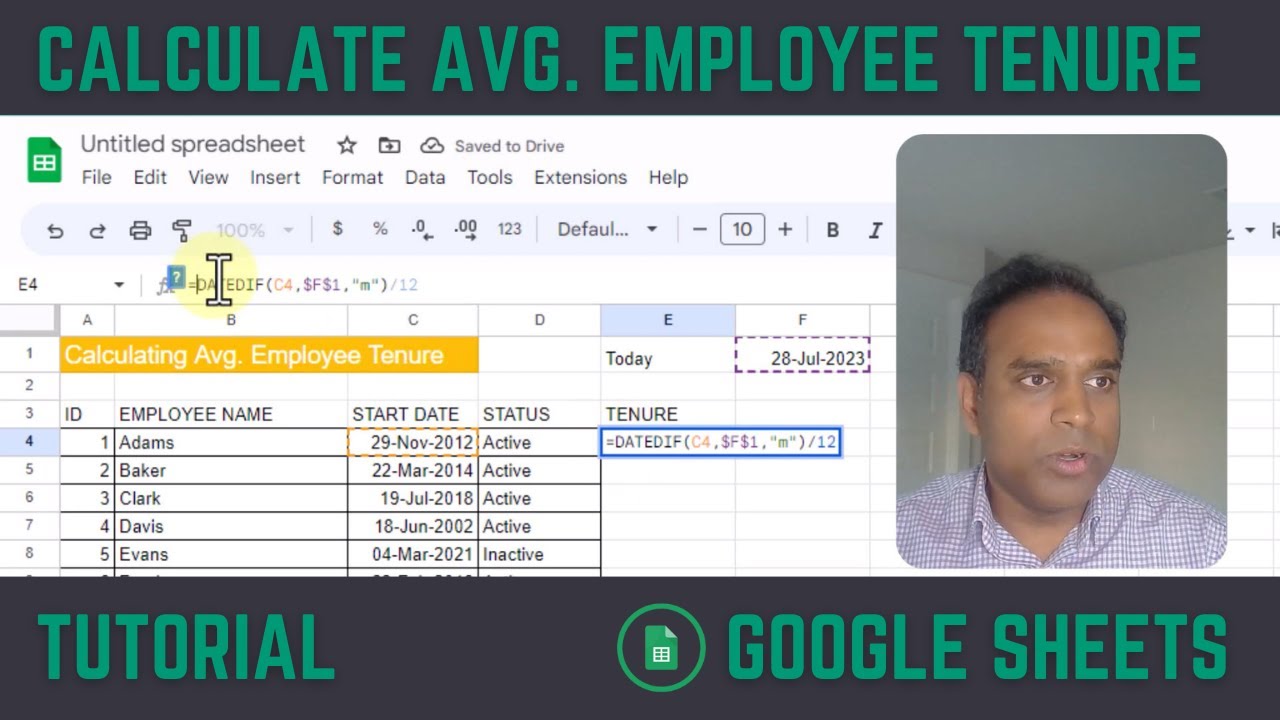The image size is (1280, 720).
Task: Select row 4 header
Action: [30, 442]
